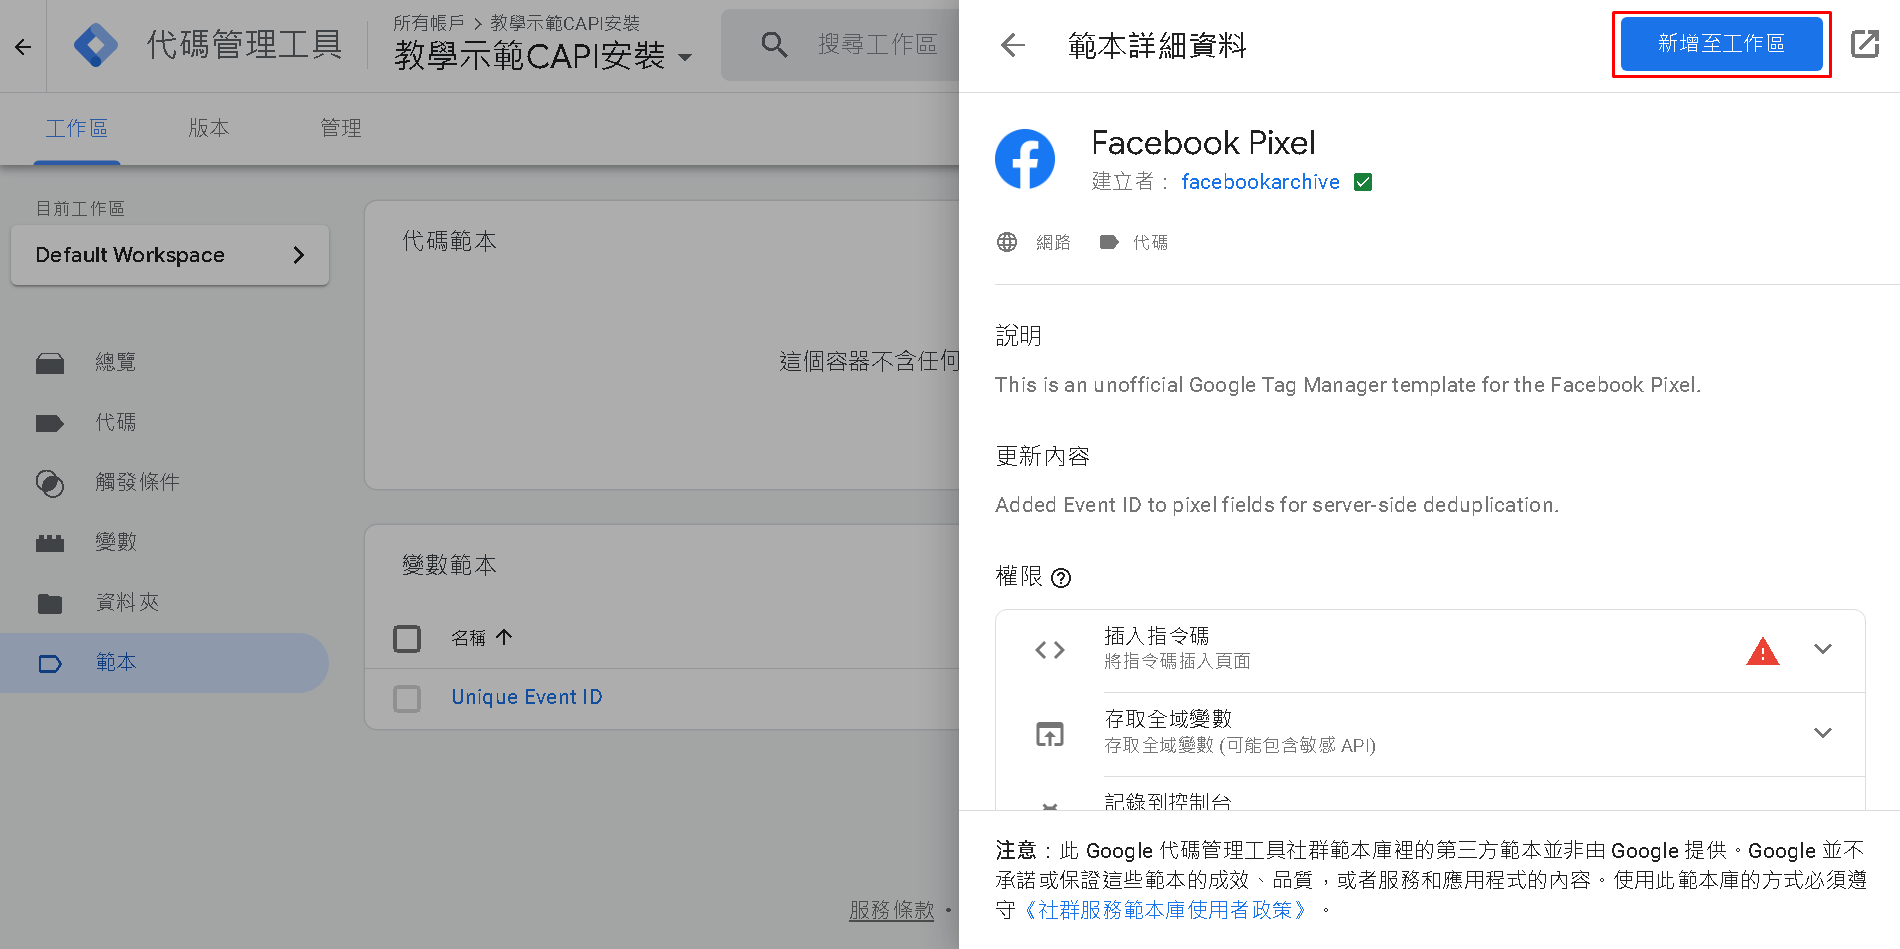Click the 教學示範CAPI安裝 breadcrumb text

point(565,23)
